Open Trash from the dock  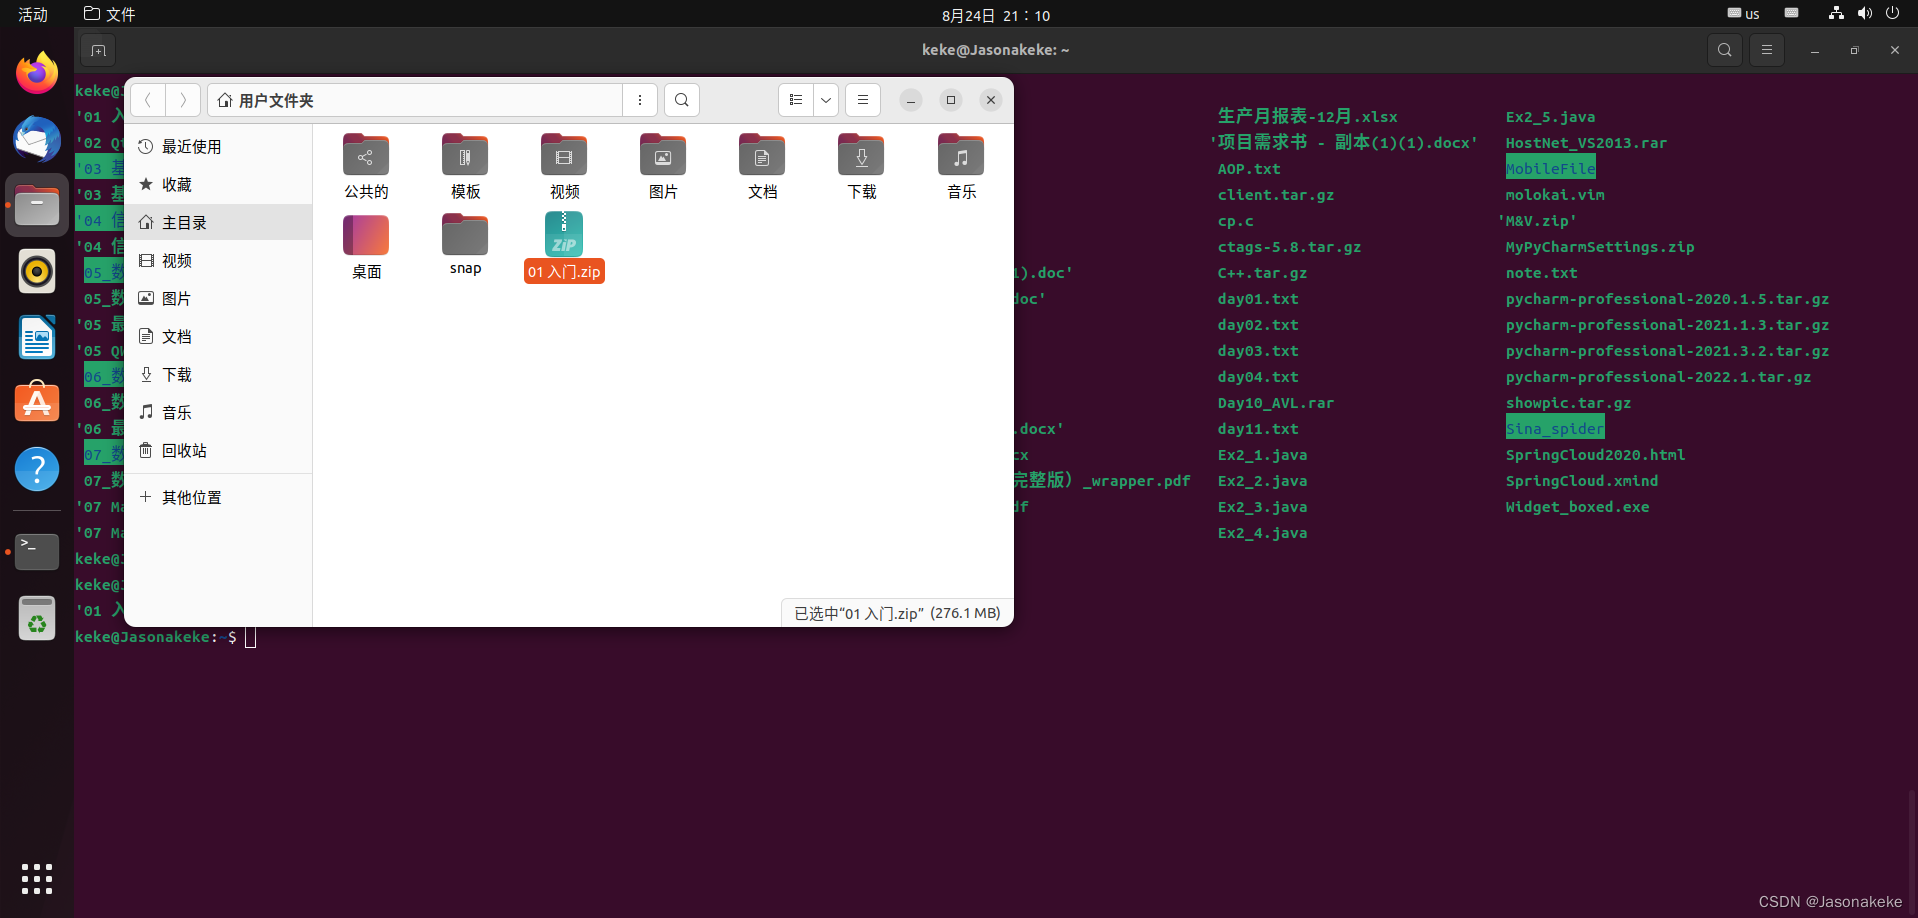point(37,618)
